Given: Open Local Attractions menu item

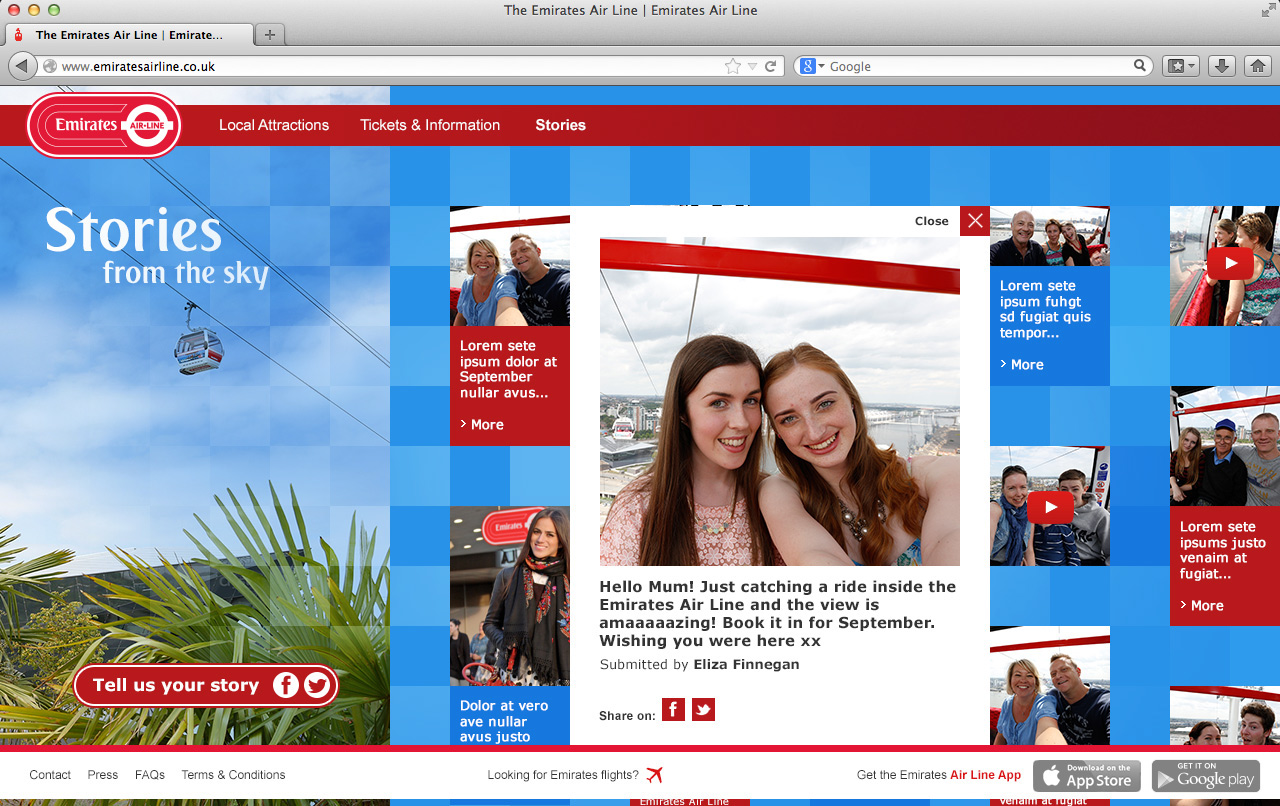Looking at the screenshot, I should (x=274, y=125).
